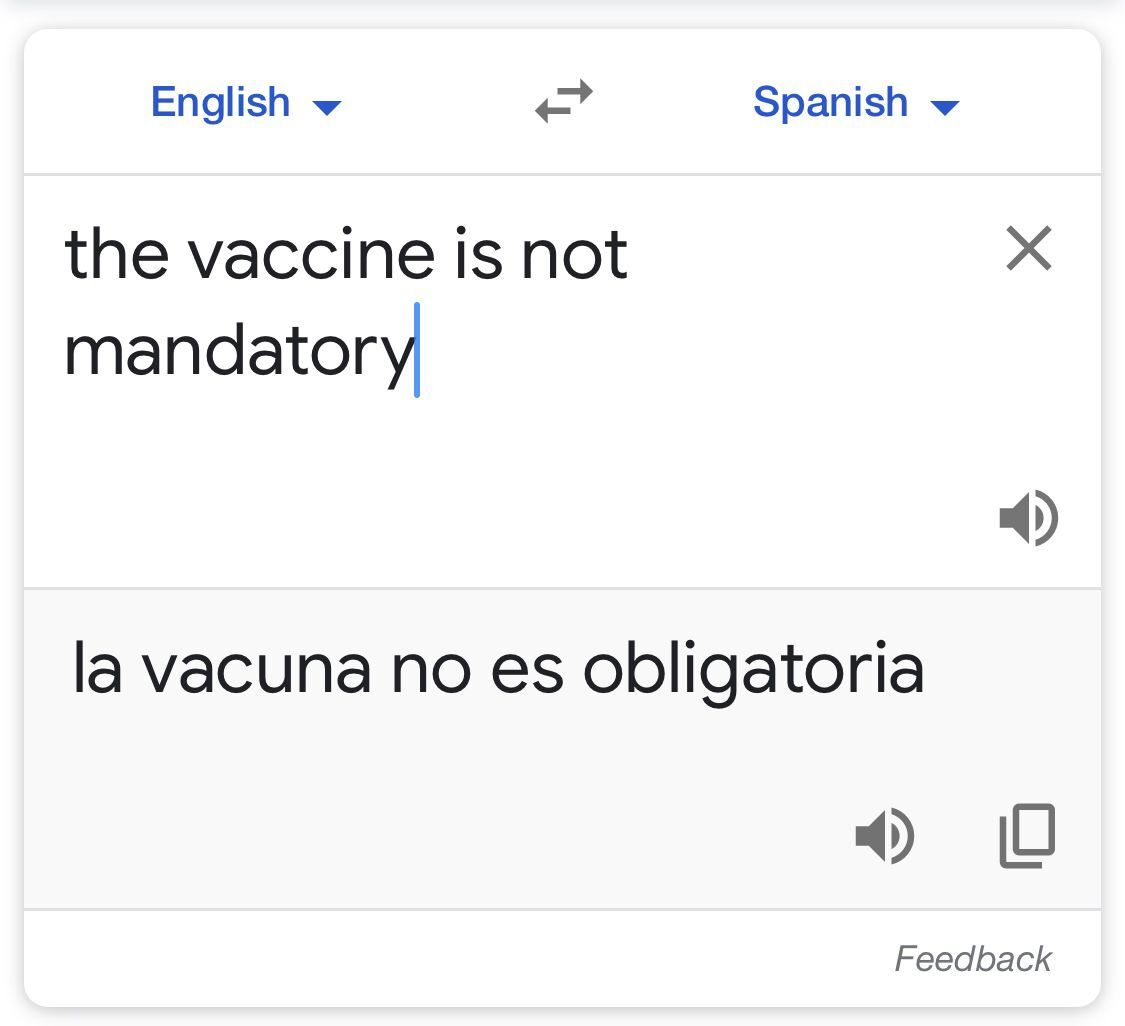Click the translated text "la vacuna no es obligatoria"
Viewport: 1125px width, 1026px height.
pos(498,669)
